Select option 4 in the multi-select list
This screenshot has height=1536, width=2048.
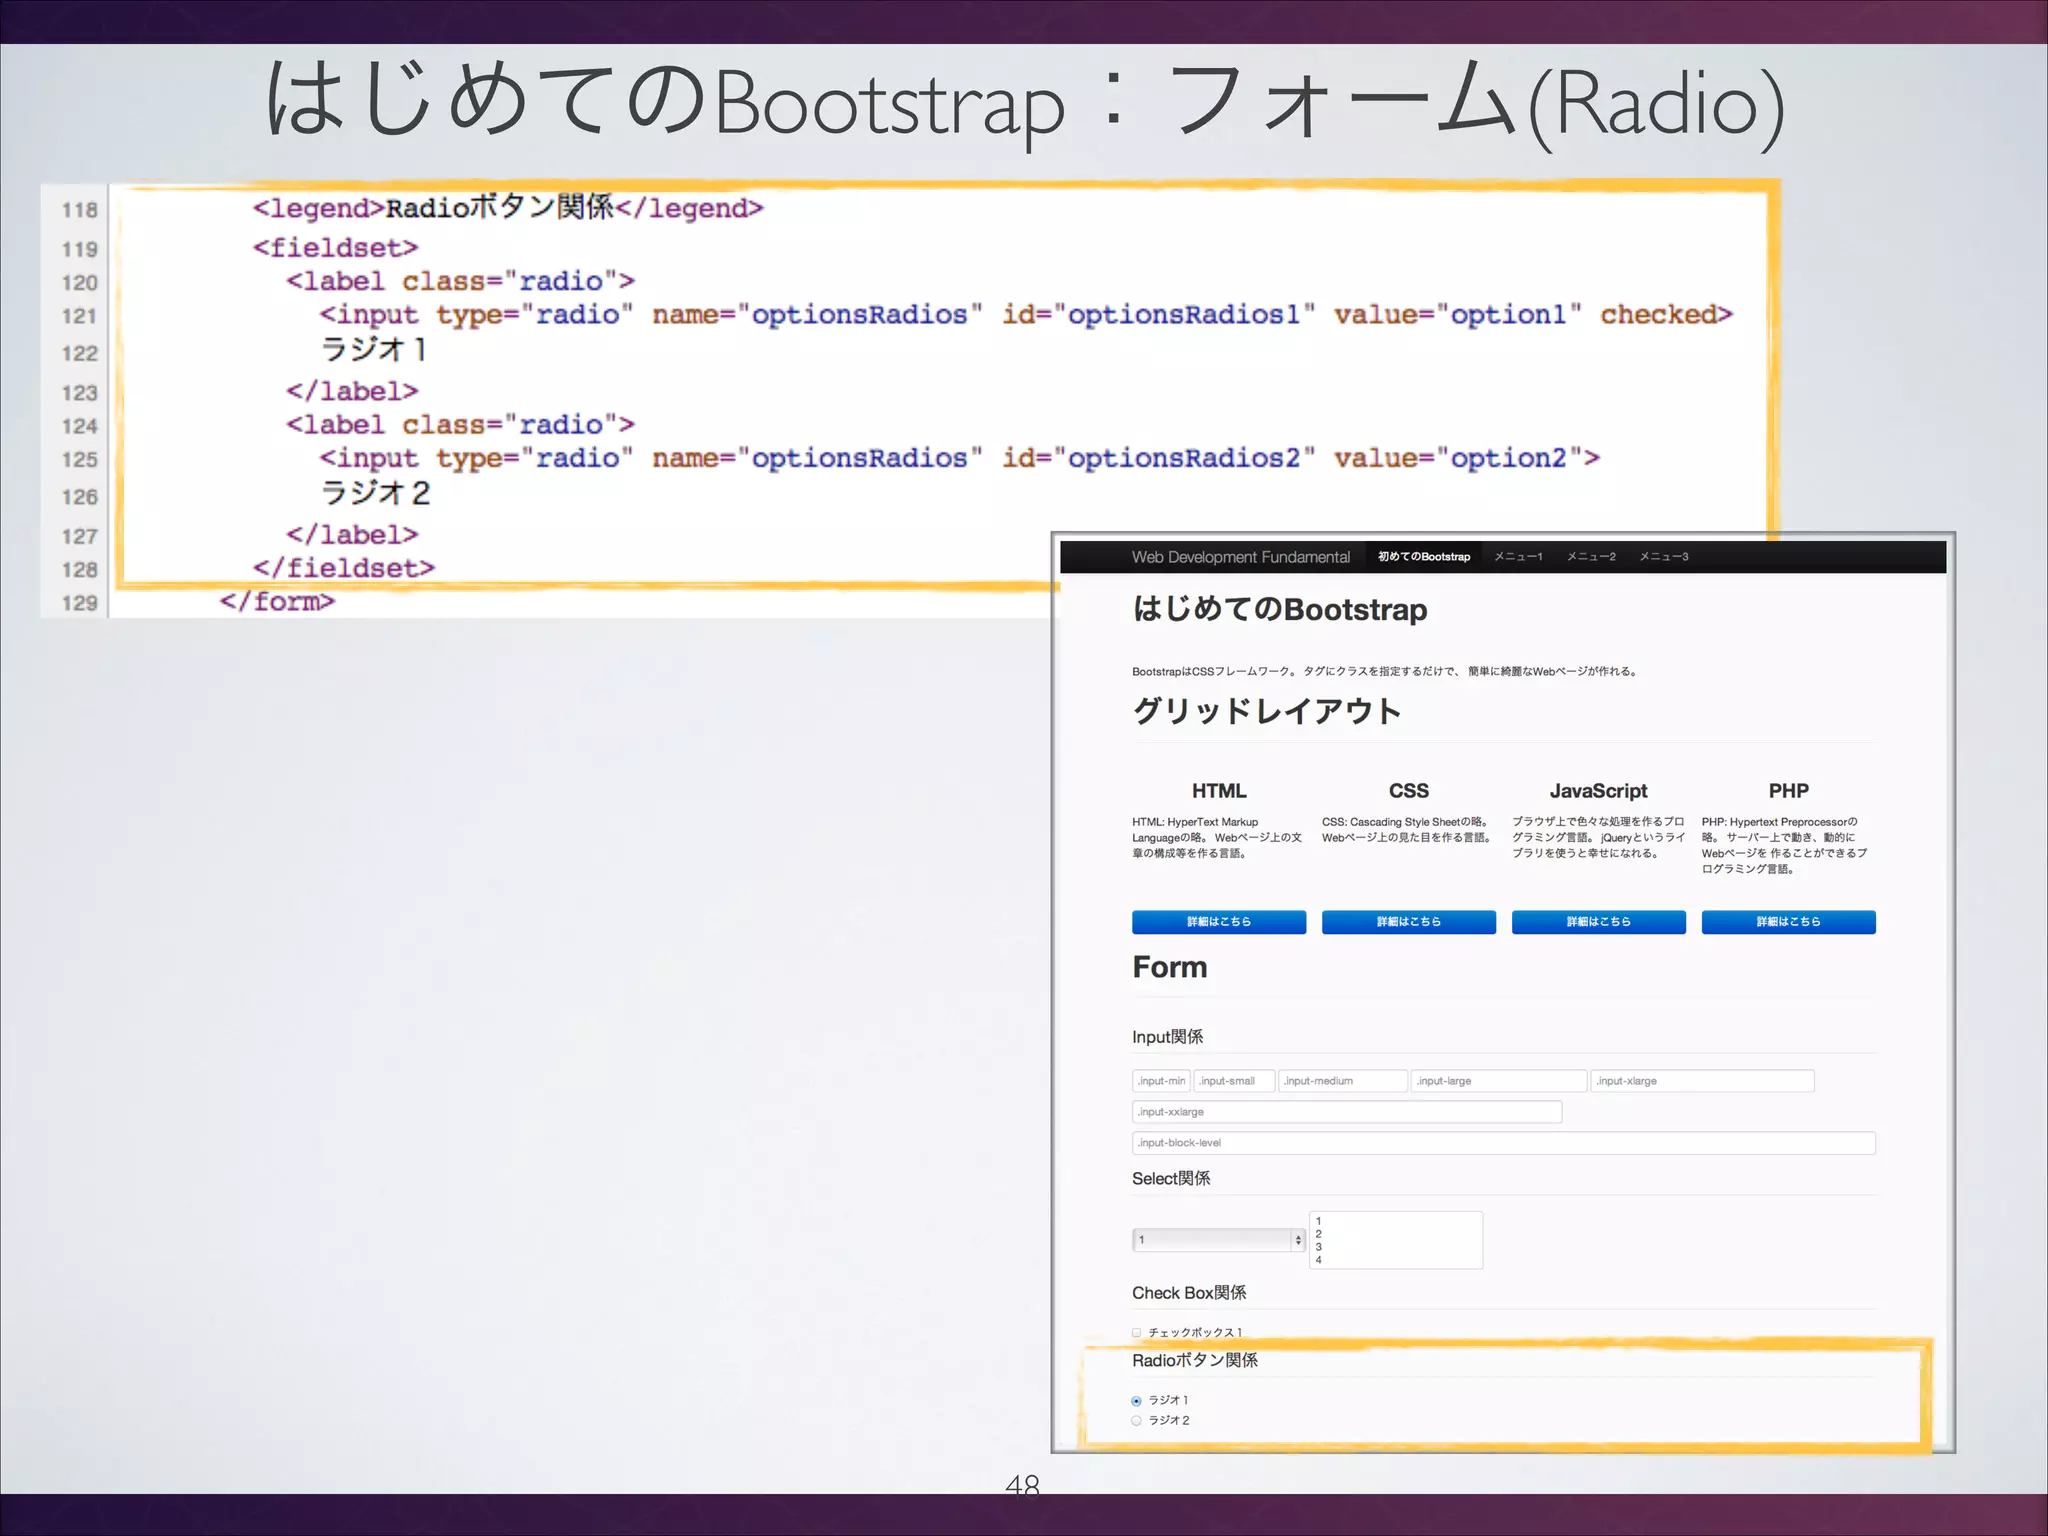click(1396, 1260)
